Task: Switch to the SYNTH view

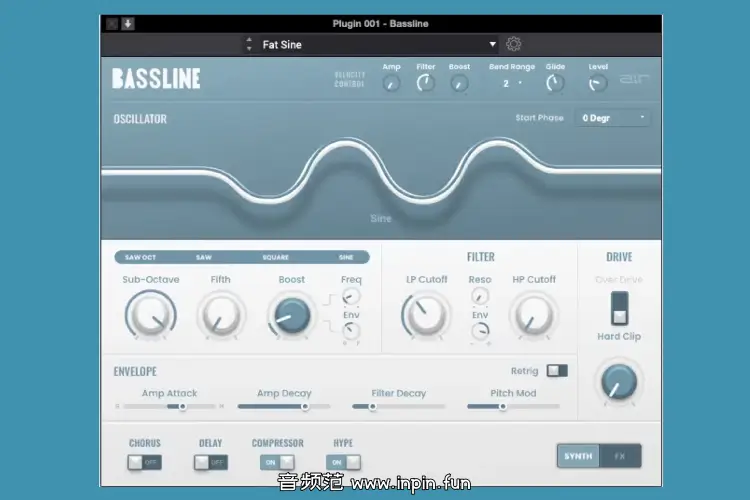Action: pyautogui.click(x=578, y=456)
